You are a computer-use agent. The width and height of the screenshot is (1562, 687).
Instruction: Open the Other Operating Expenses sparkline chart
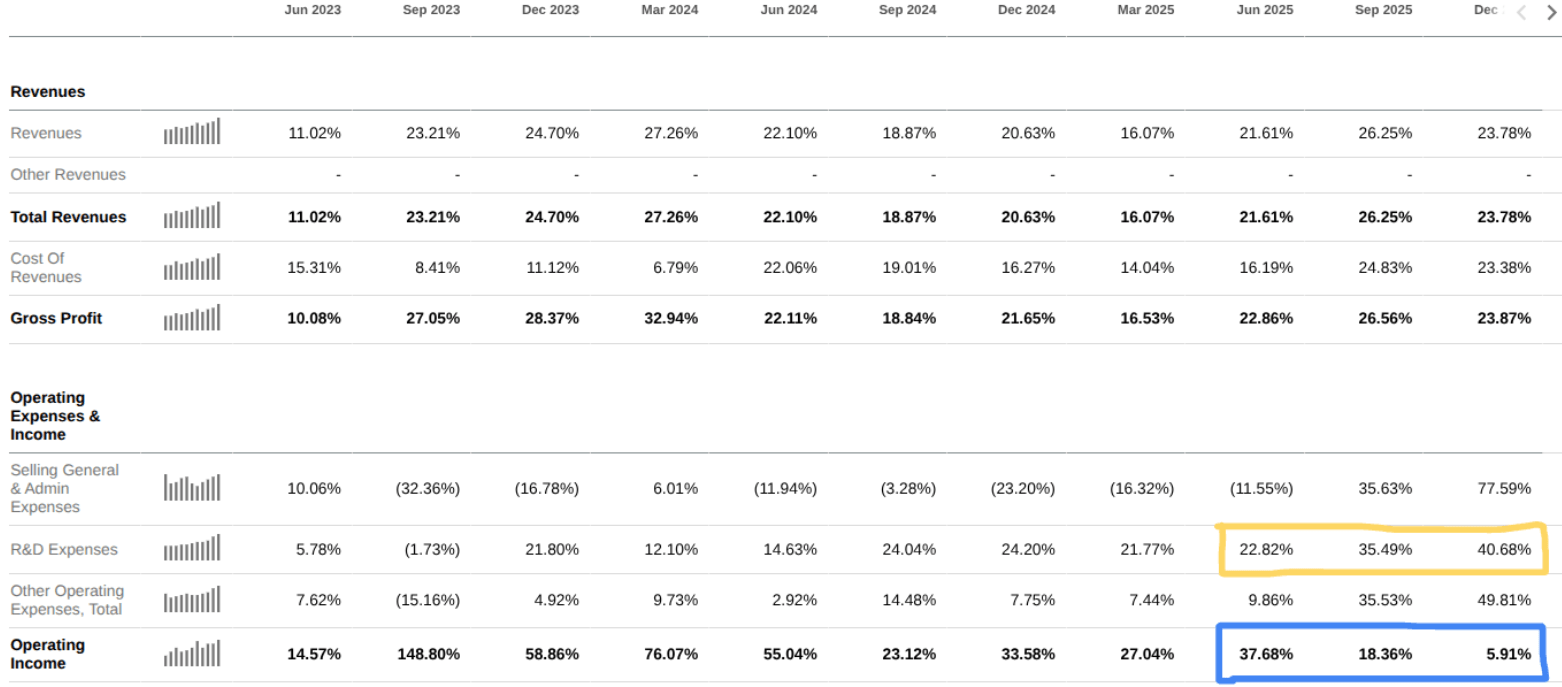tap(192, 599)
